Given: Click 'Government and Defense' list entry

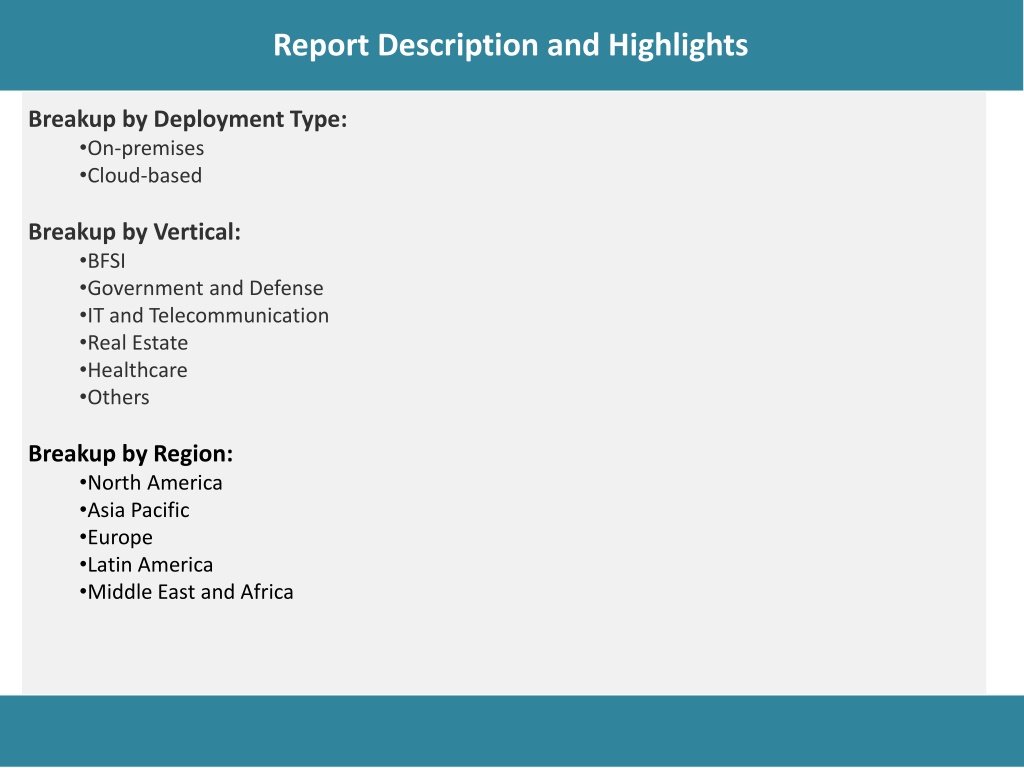Looking at the screenshot, I should click(x=201, y=288).
